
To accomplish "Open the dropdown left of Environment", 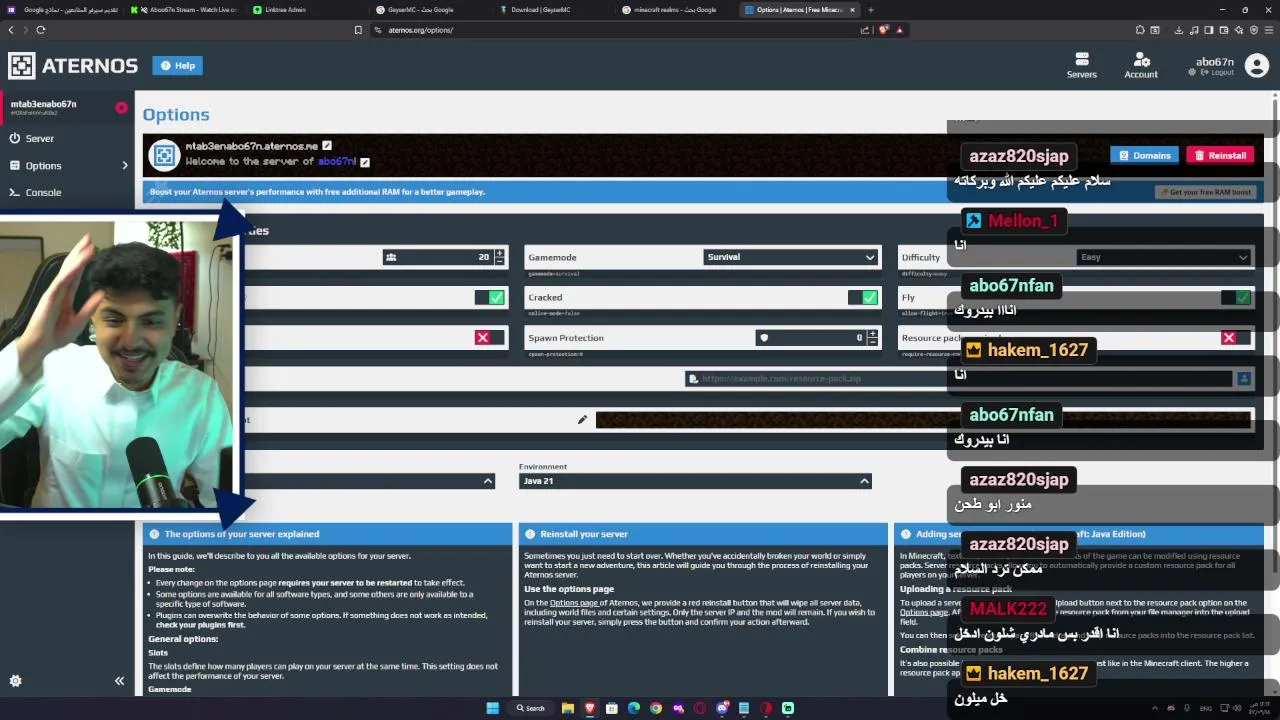I will click(x=370, y=481).
